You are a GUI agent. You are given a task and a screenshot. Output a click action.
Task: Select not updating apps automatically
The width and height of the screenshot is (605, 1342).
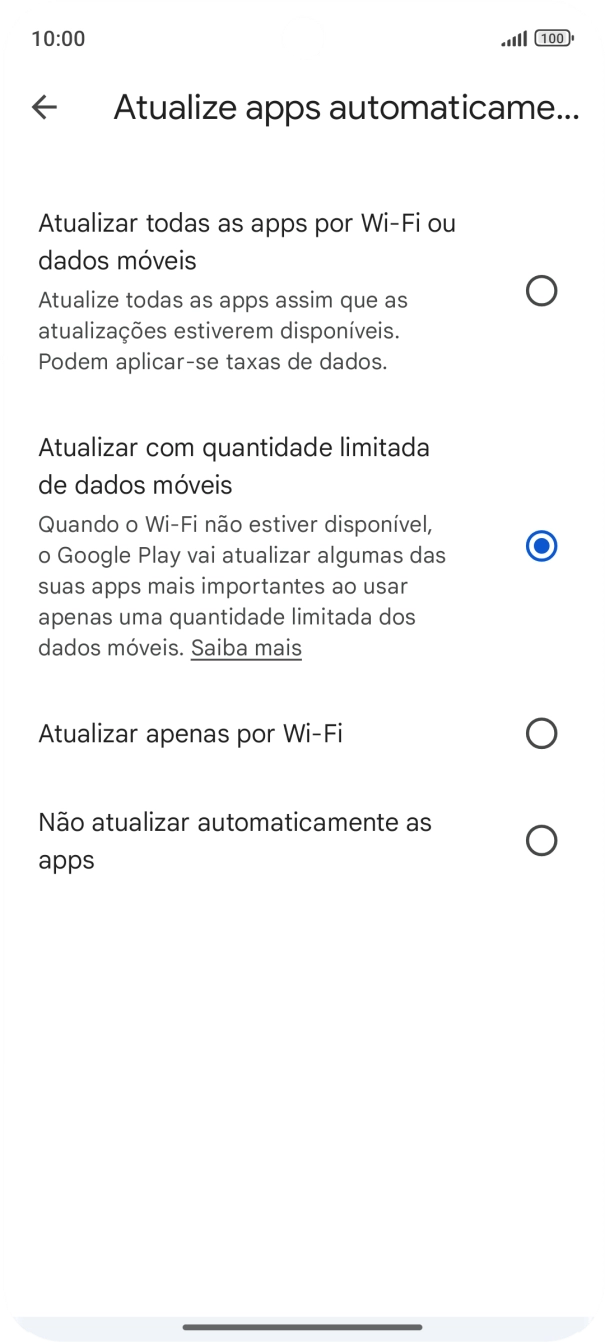click(541, 840)
